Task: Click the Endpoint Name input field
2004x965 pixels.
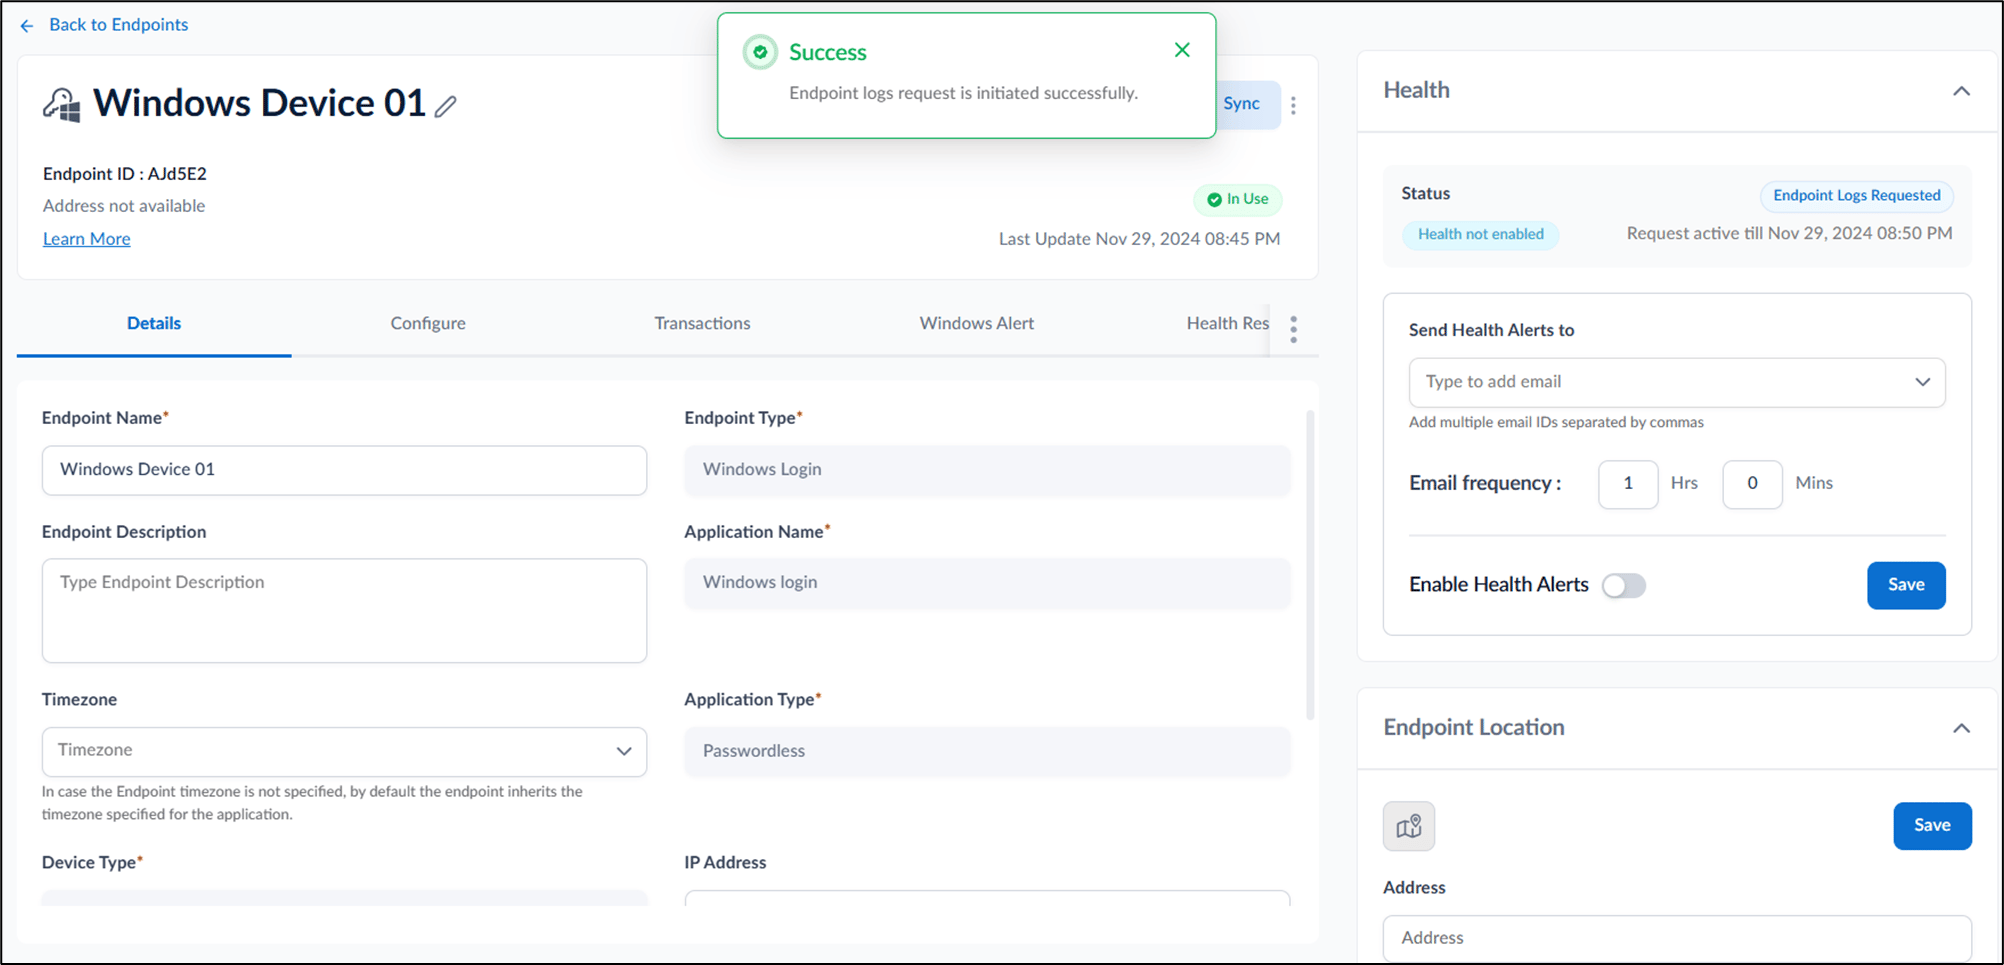Action: (344, 470)
